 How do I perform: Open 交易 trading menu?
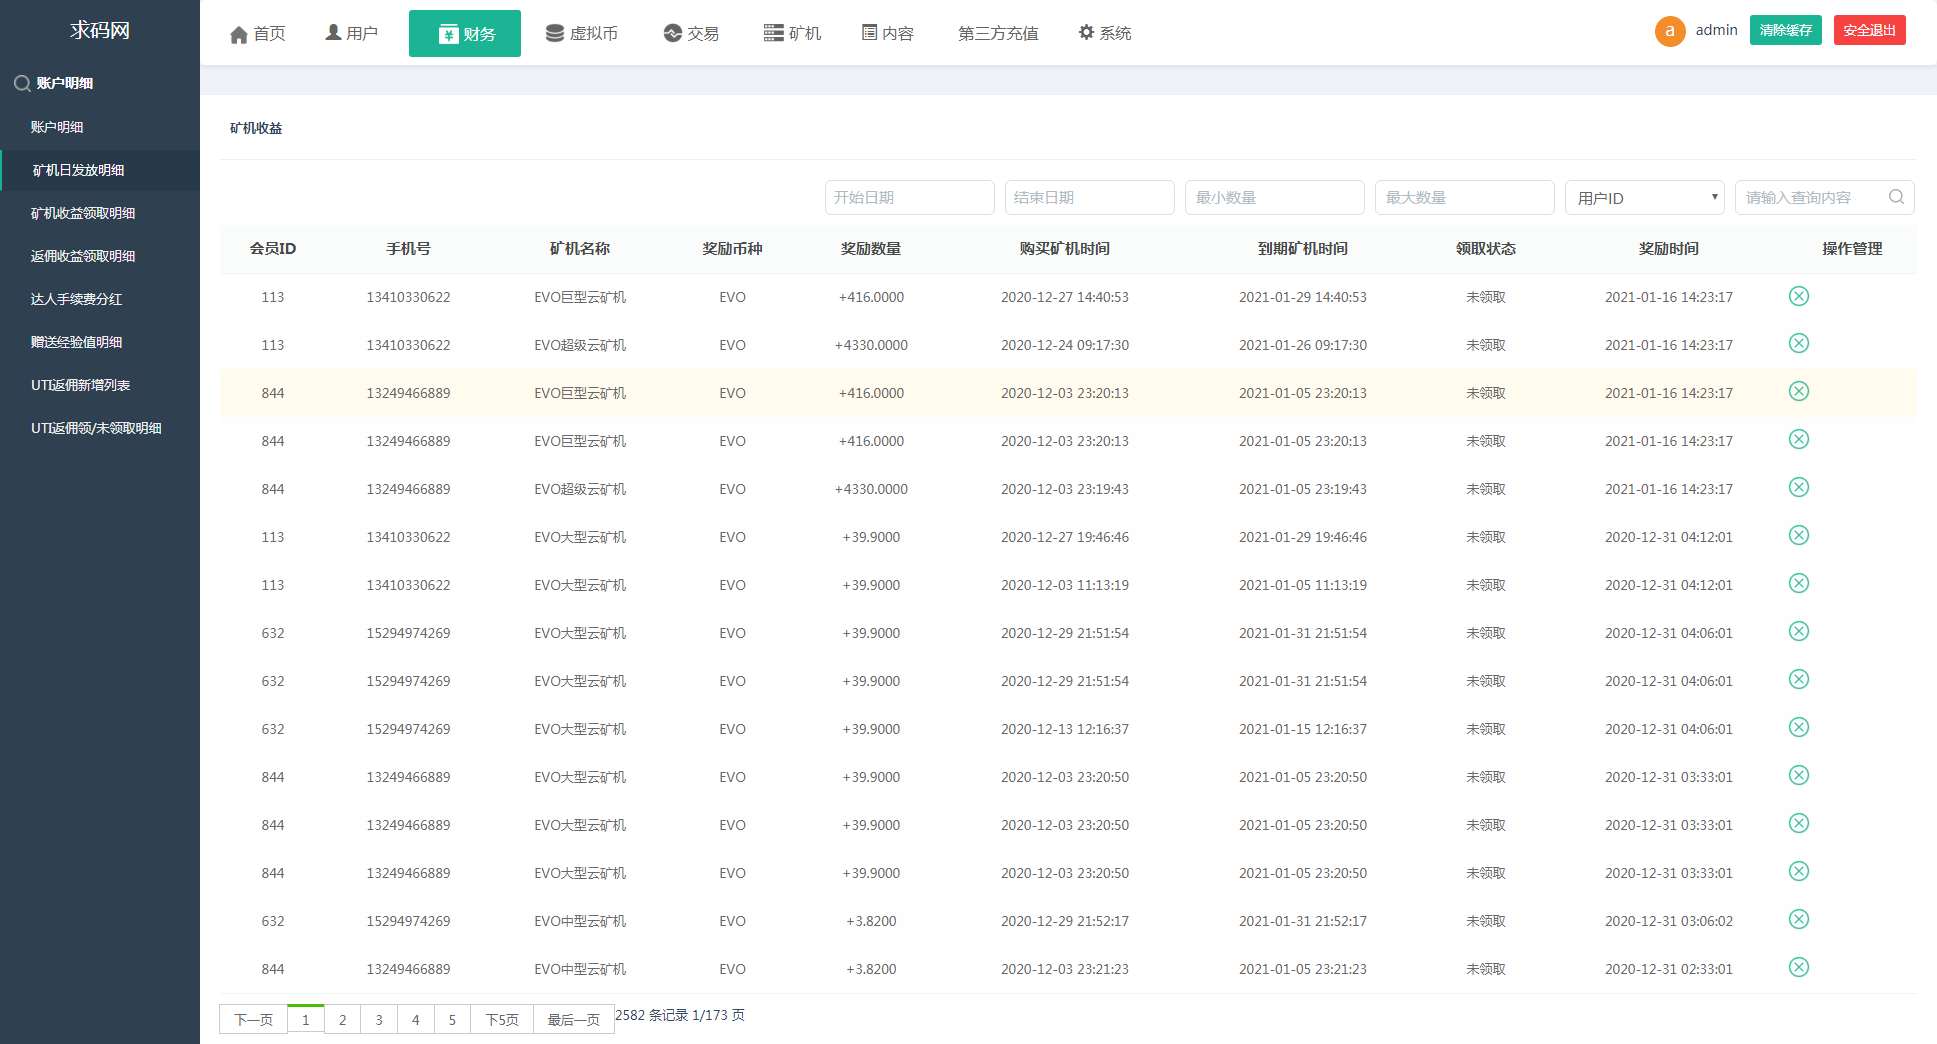tap(691, 34)
